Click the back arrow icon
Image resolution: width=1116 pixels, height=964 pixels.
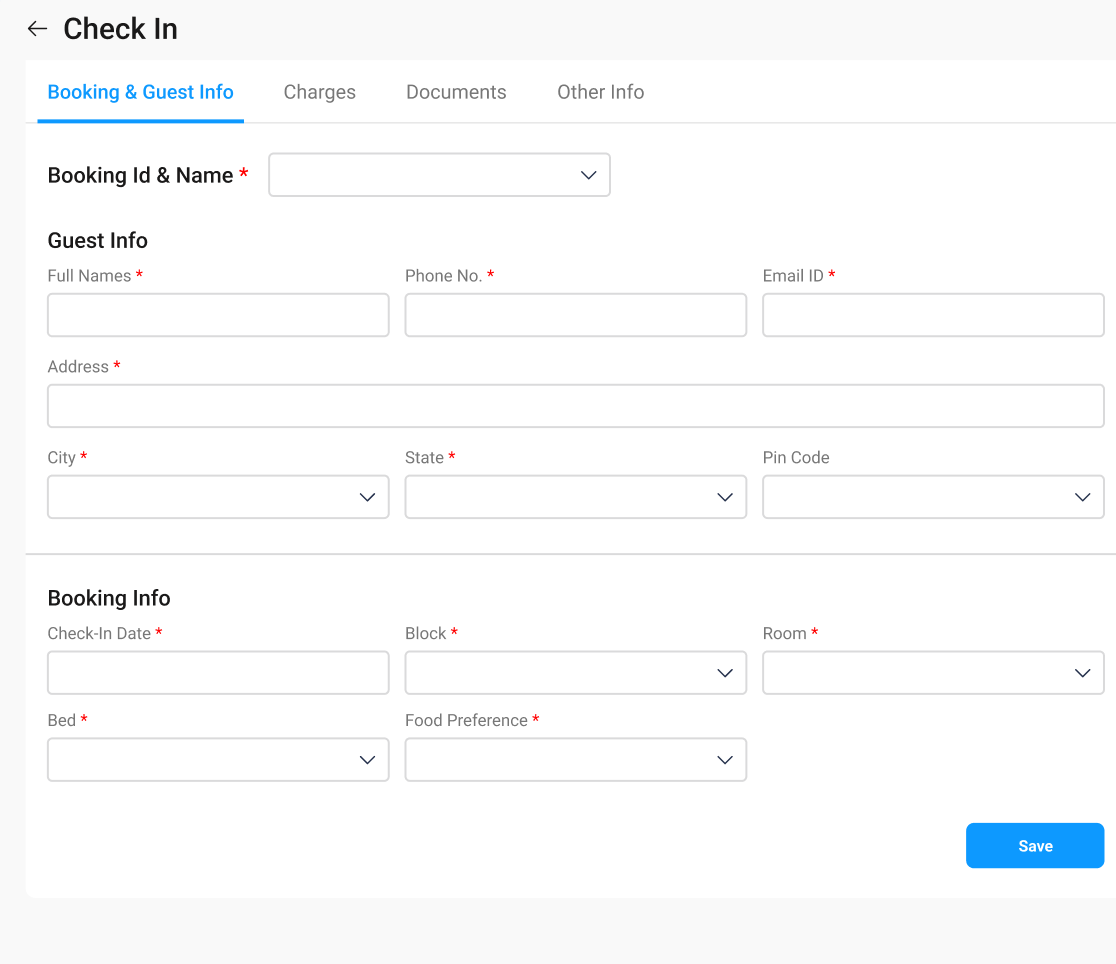point(37,29)
